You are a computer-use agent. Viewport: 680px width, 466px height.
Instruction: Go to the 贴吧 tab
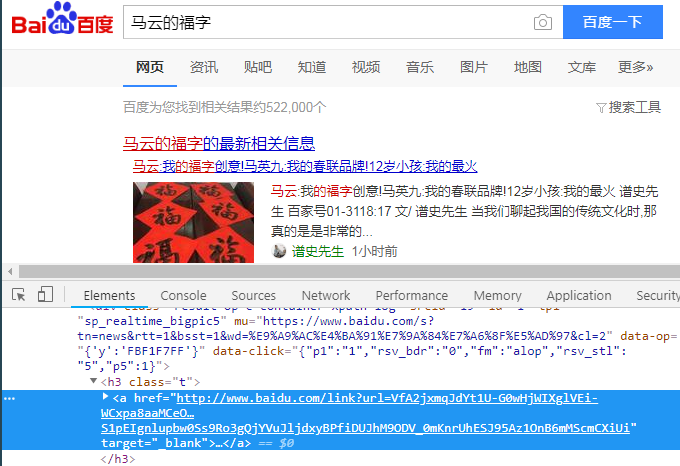click(x=257, y=67)
